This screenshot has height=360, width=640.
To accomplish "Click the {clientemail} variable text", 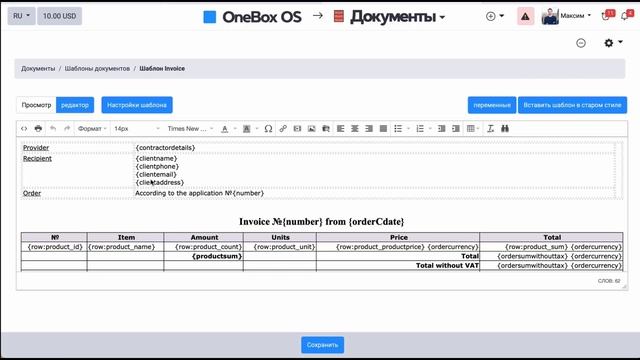I will pyautogui.click(x=156, y=174).
